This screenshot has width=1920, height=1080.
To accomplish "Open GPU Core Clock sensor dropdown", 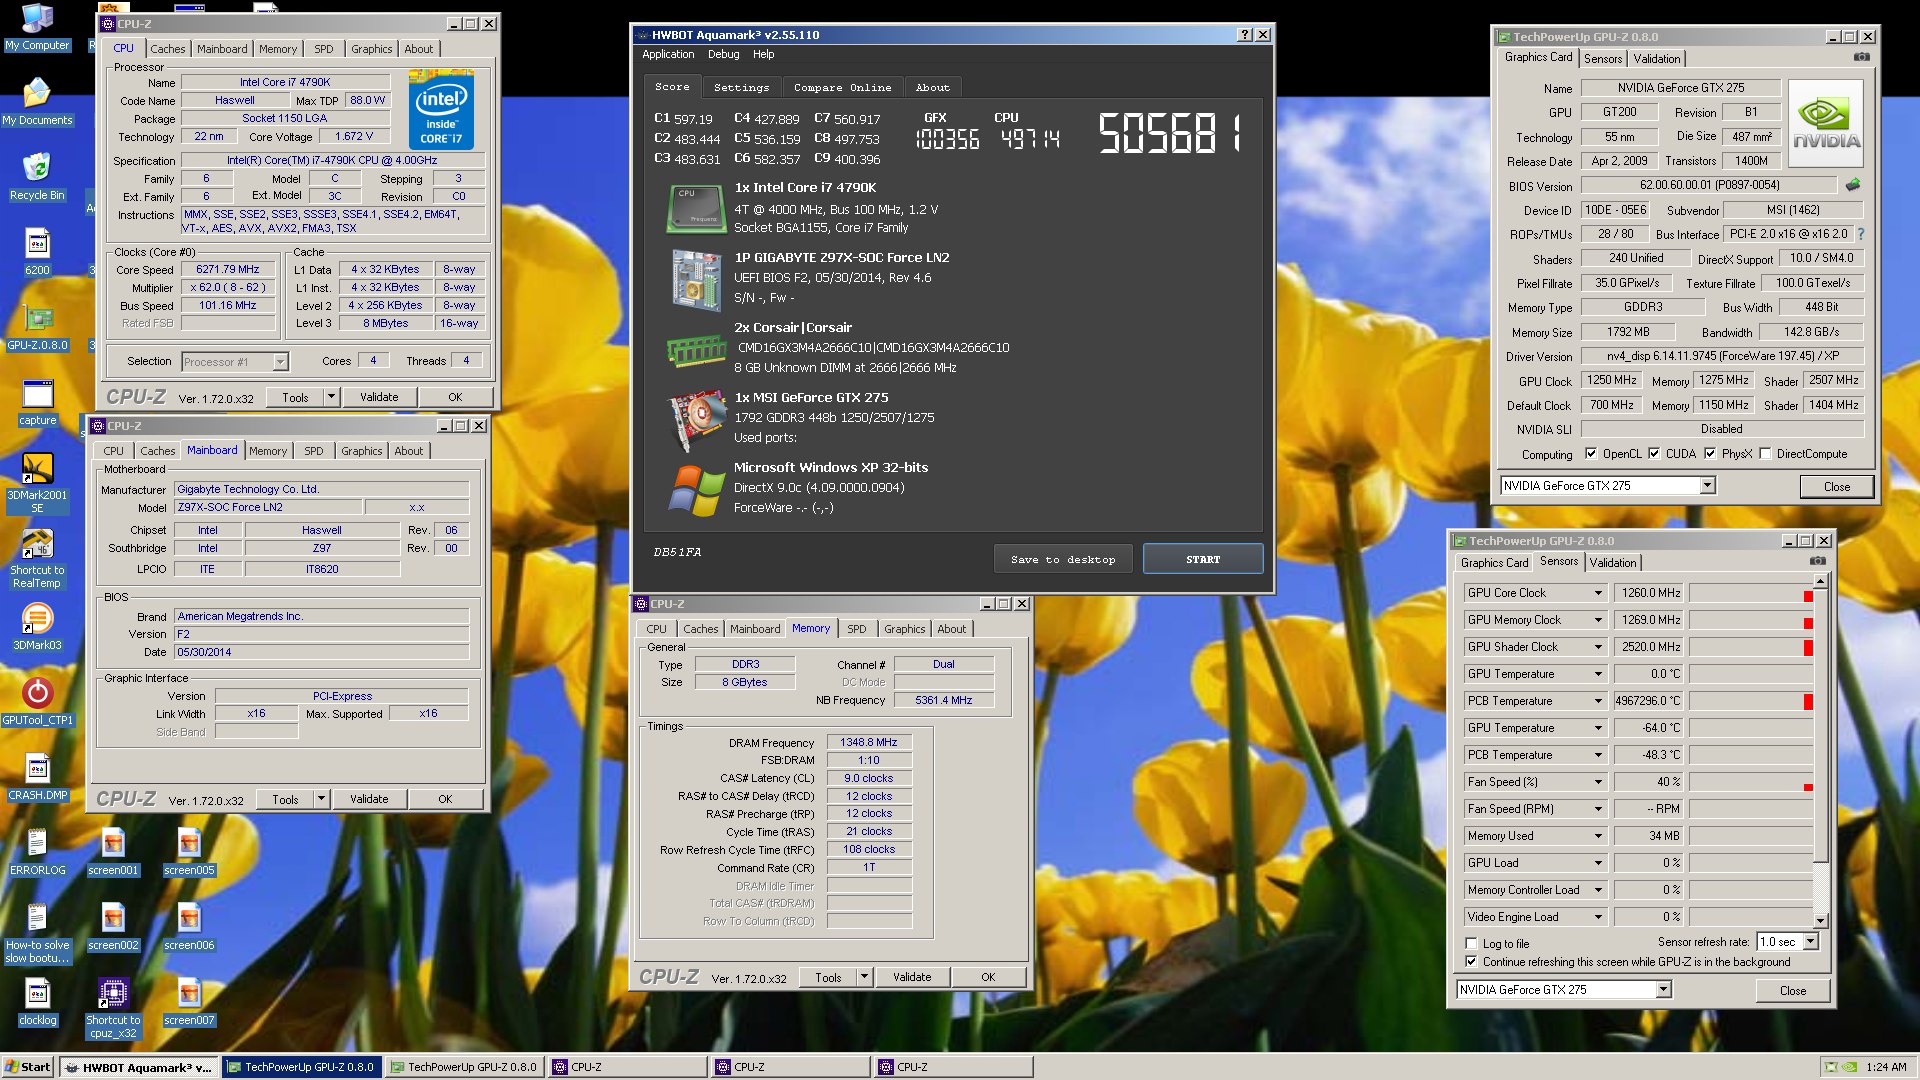I will point(1597,593).
